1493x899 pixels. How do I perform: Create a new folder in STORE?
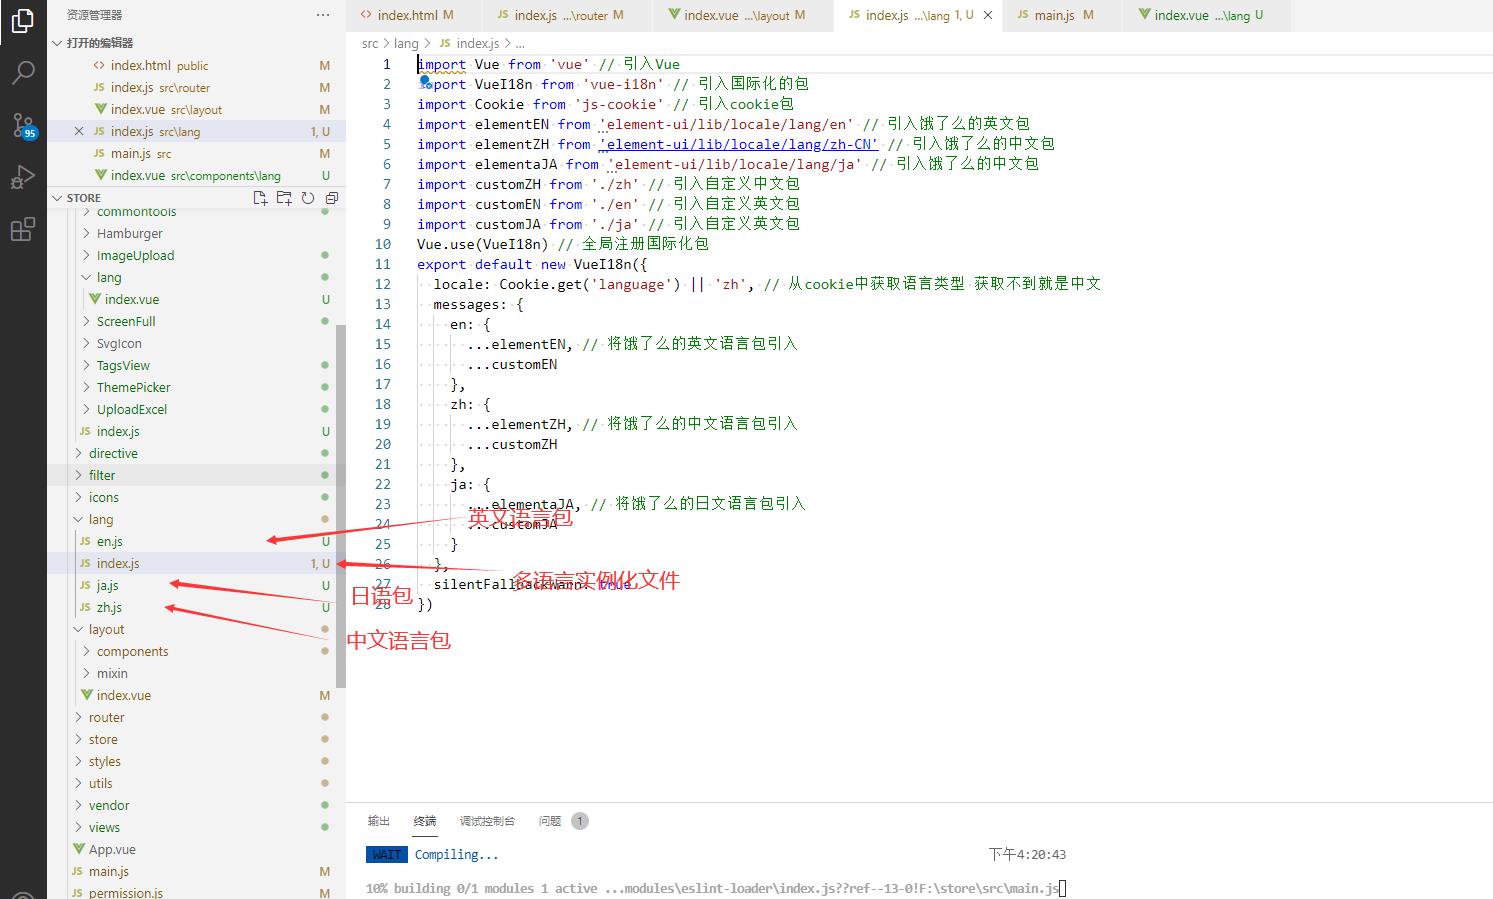[x=284, y=198]
